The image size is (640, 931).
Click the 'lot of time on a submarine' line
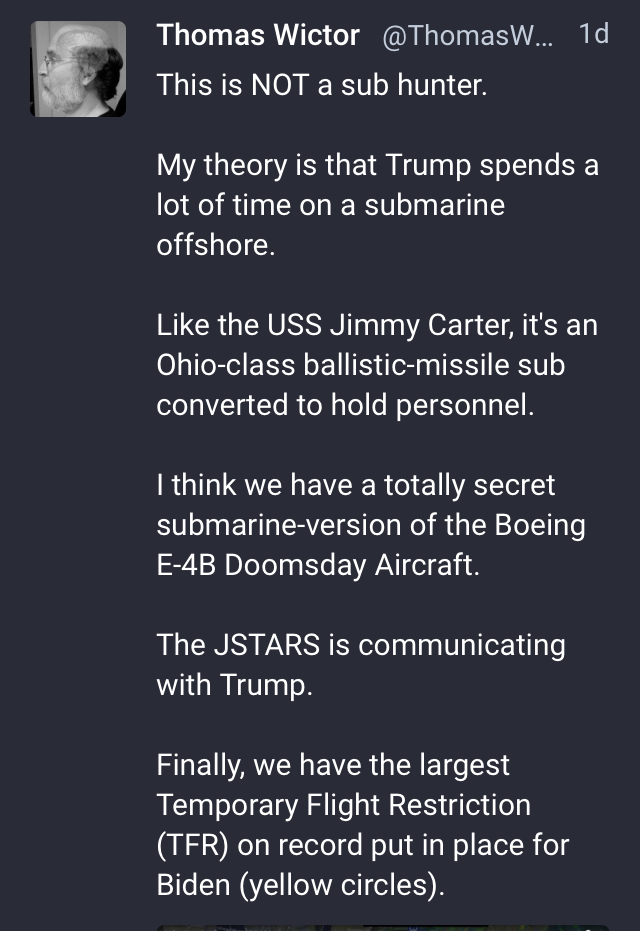pos(331,205)
